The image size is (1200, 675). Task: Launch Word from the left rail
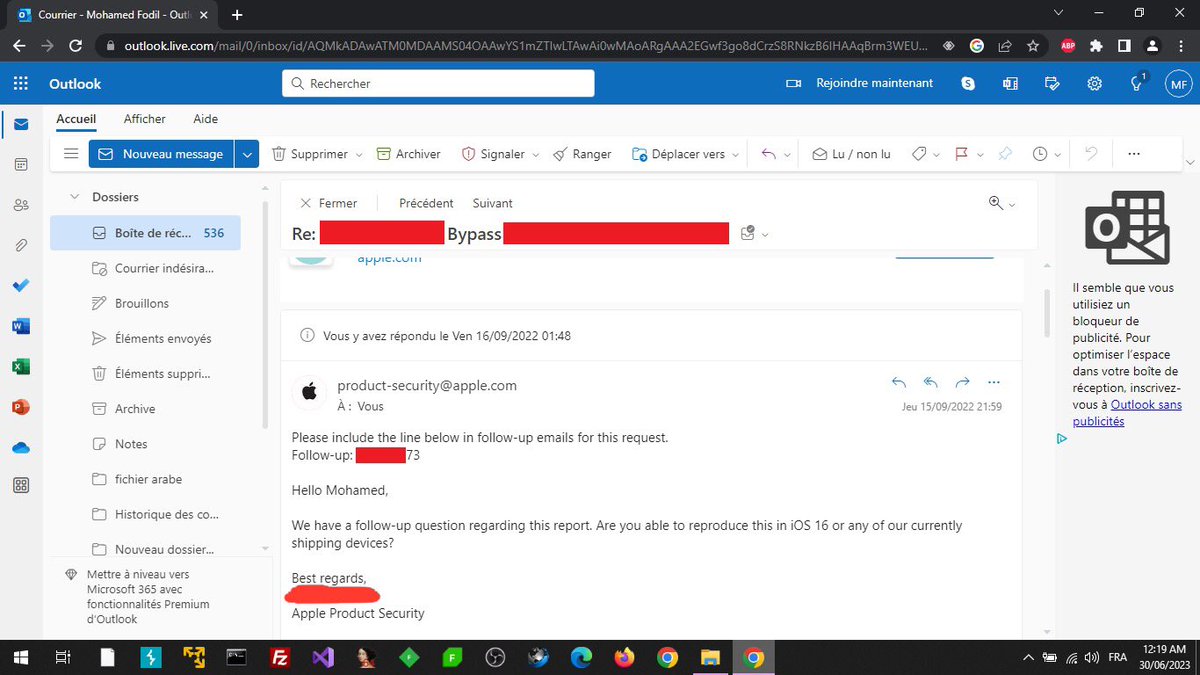pyautogui.click(x=20, y=326)
